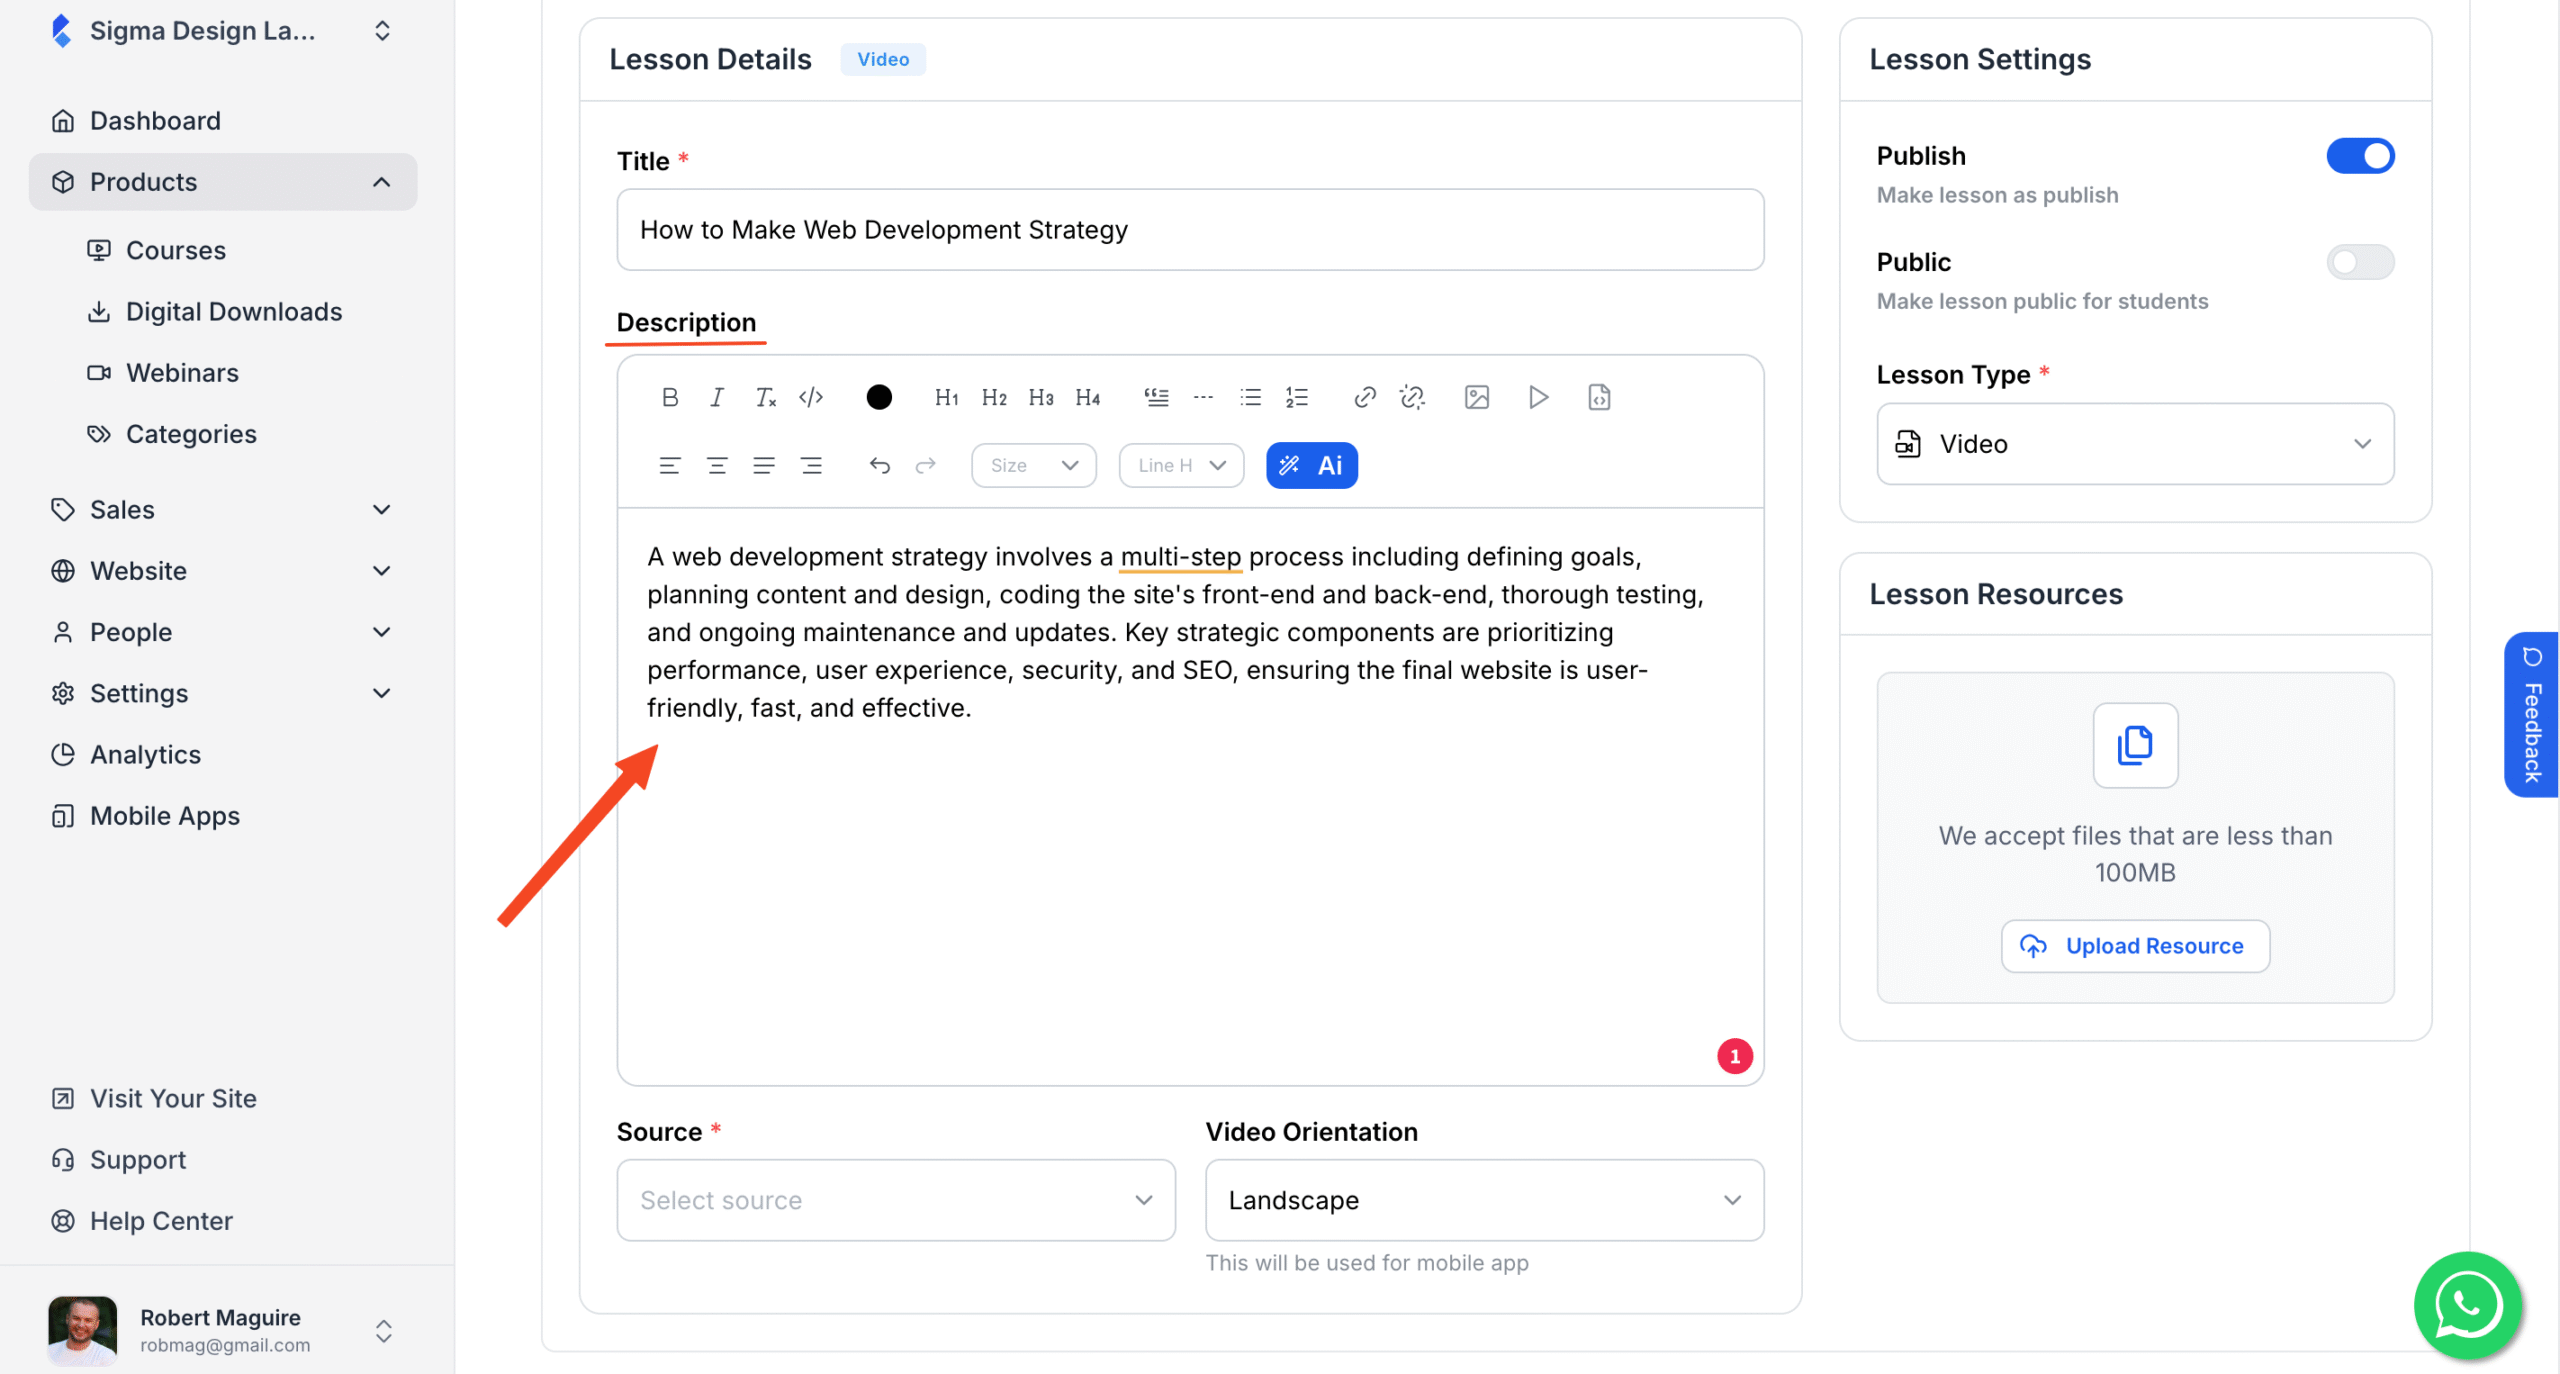Insert a numbered list in the editor

click(x=1295, y=397)
